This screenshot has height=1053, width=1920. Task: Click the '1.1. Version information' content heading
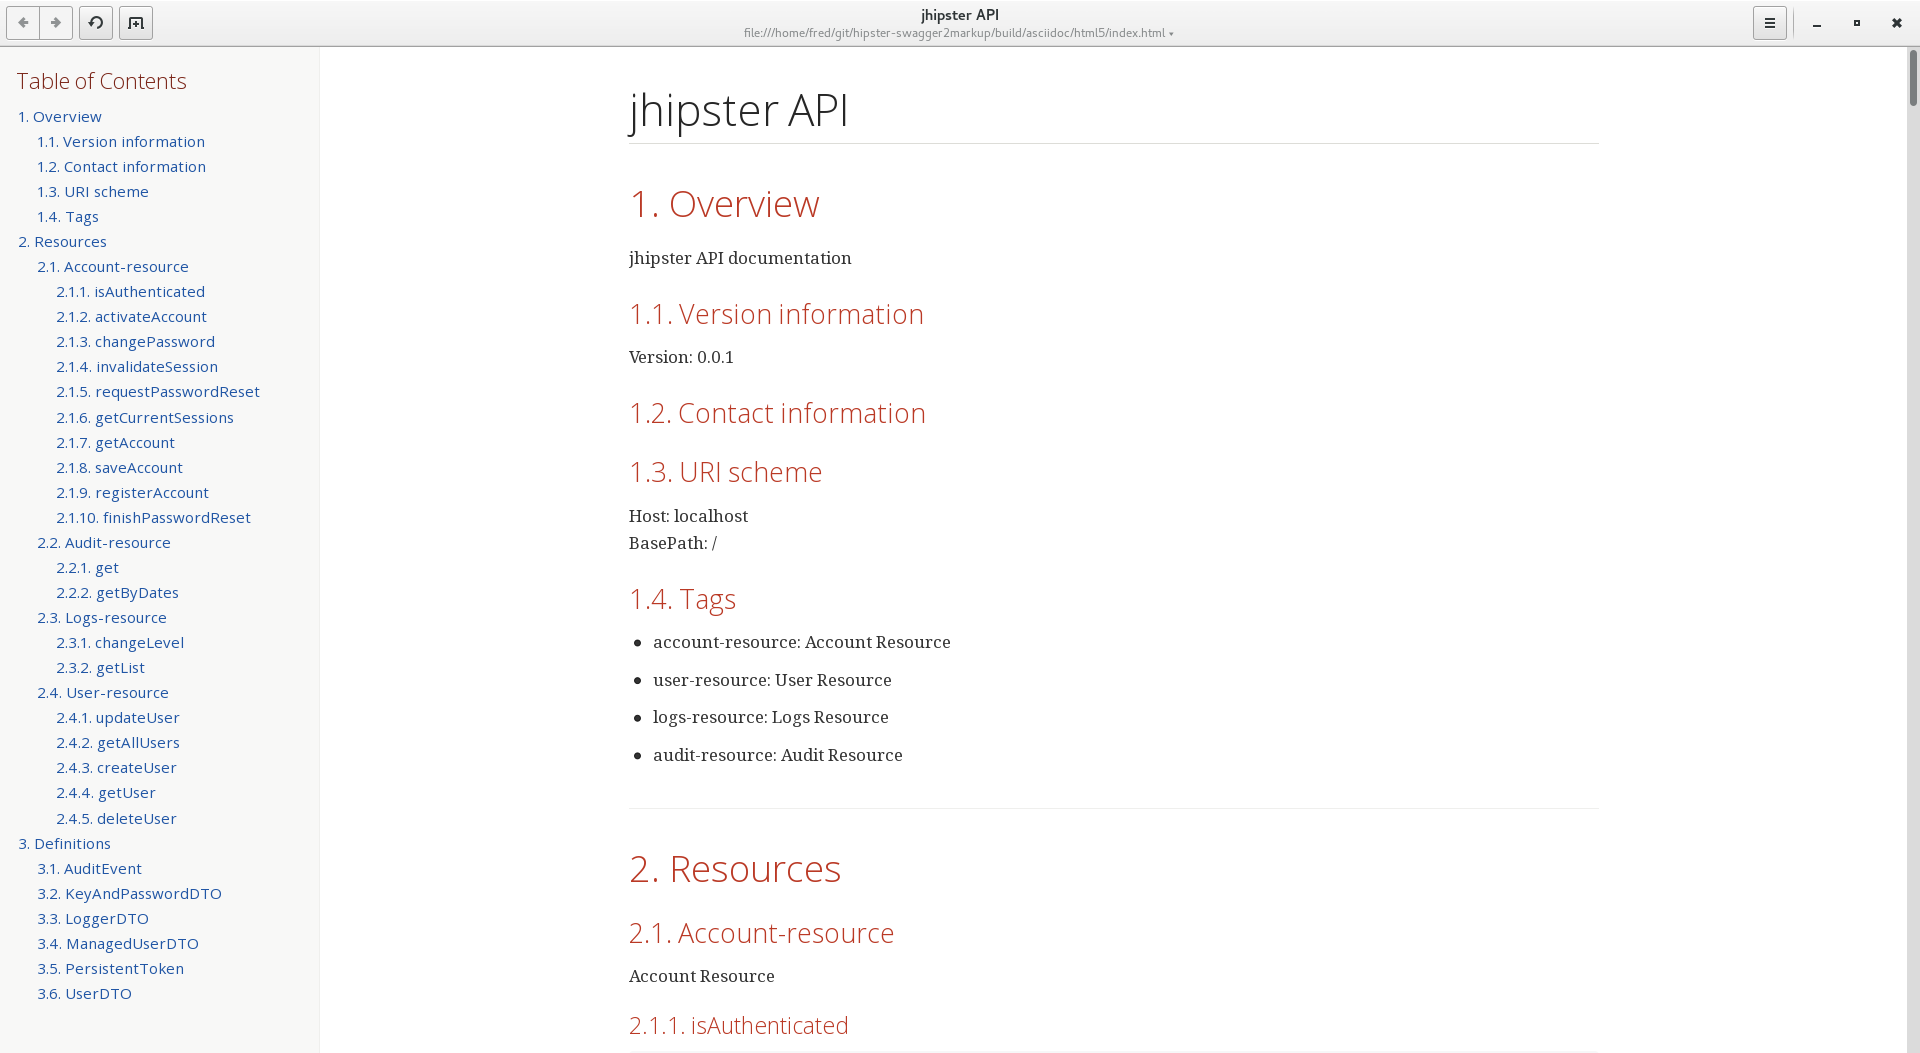tap(776, 314)
